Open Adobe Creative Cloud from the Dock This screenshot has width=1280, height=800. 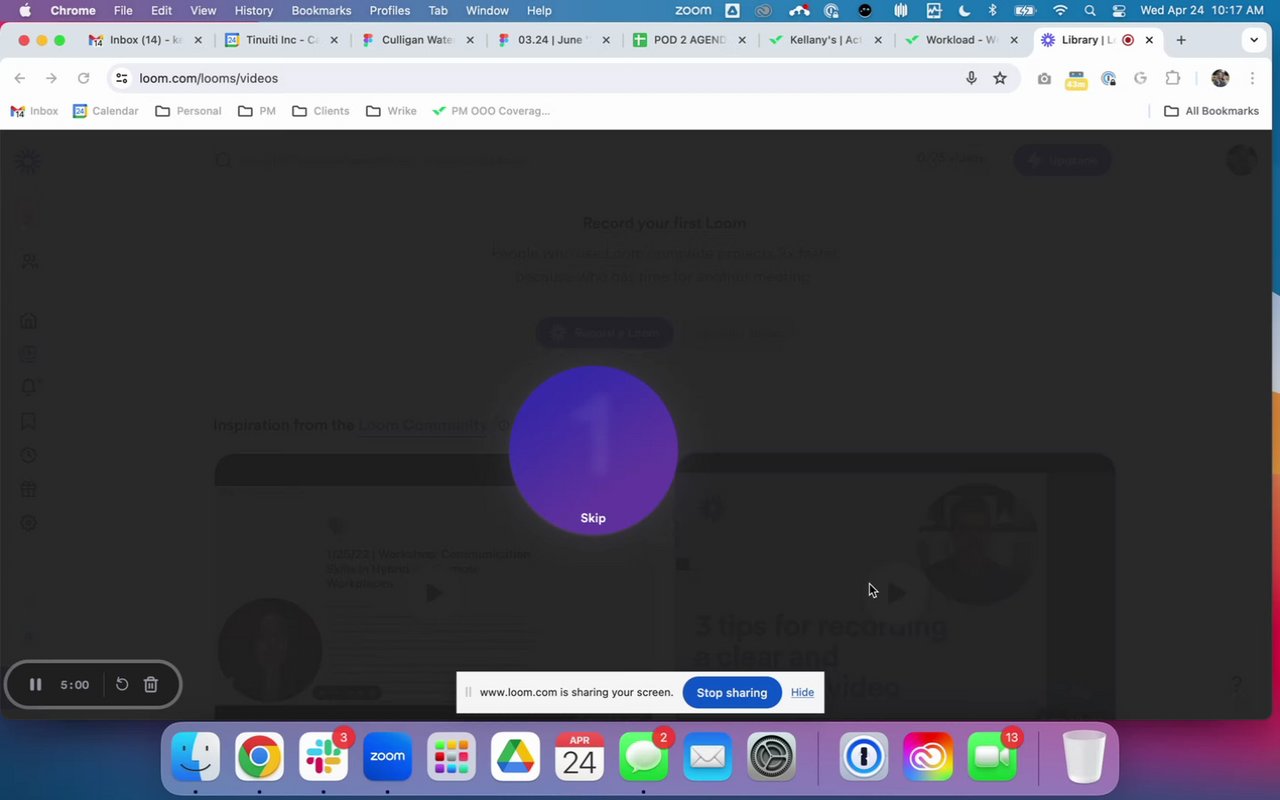[928, 756]
